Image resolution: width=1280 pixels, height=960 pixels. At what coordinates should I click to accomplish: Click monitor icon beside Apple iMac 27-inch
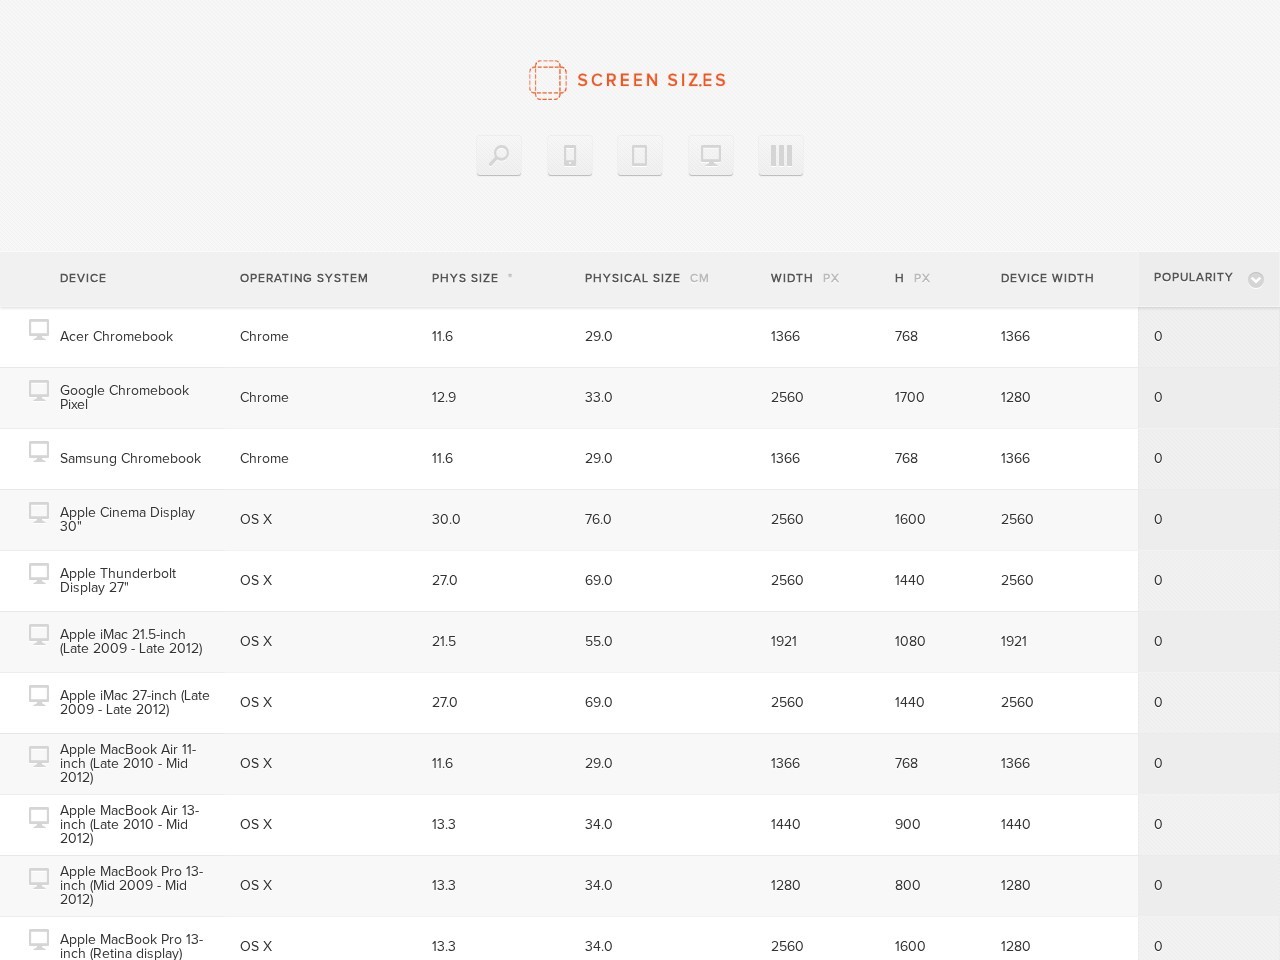point(39,696)
